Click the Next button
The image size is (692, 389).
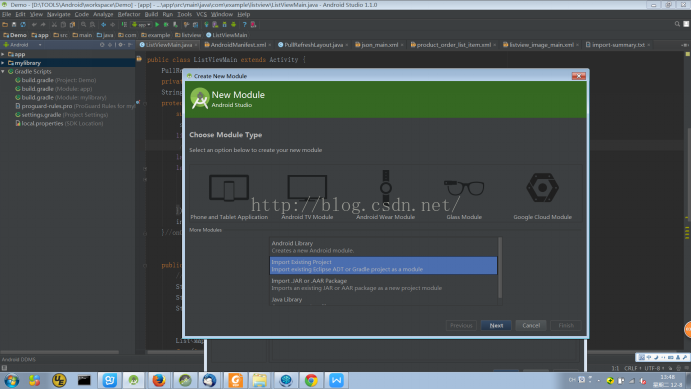coord(496,325)
